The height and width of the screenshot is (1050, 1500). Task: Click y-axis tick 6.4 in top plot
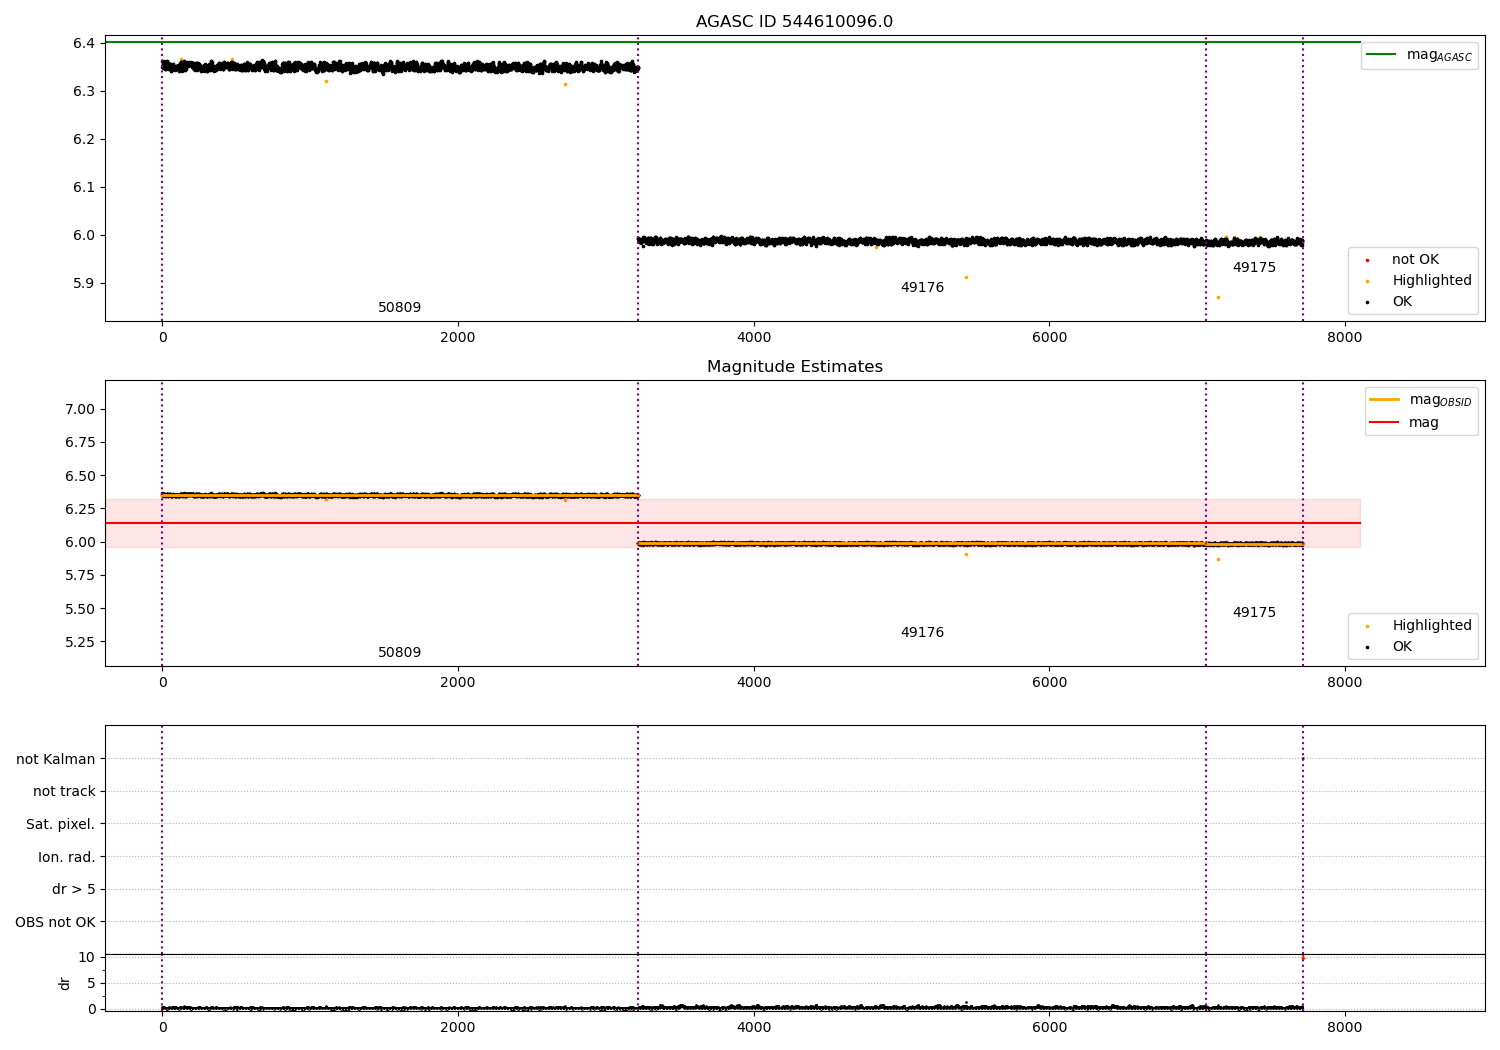pos(83,43)
